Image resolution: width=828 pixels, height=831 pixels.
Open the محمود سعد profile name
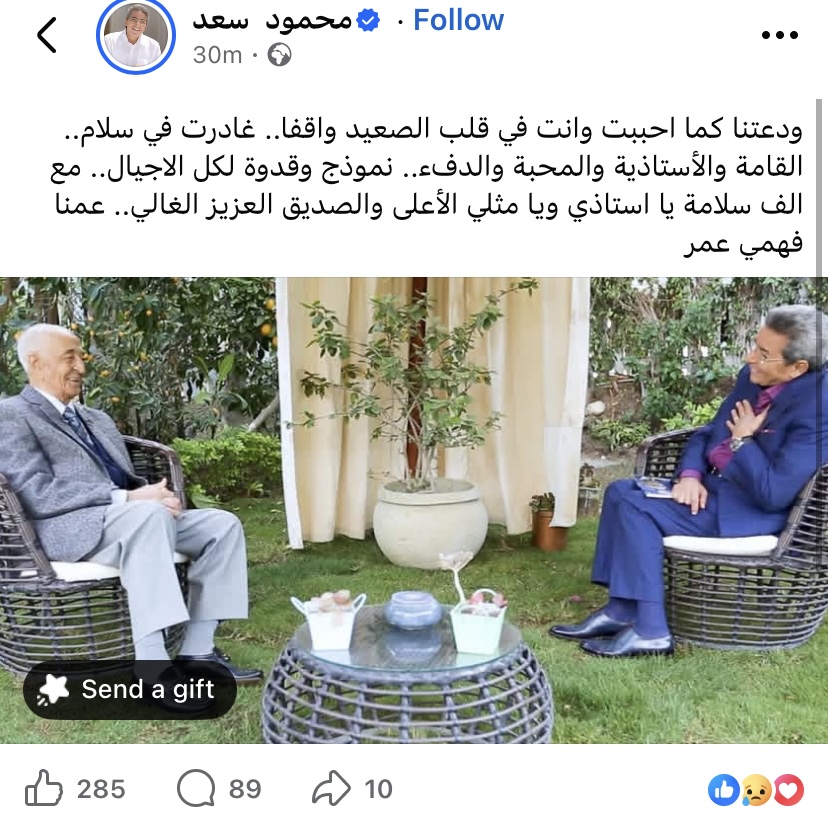272,21
